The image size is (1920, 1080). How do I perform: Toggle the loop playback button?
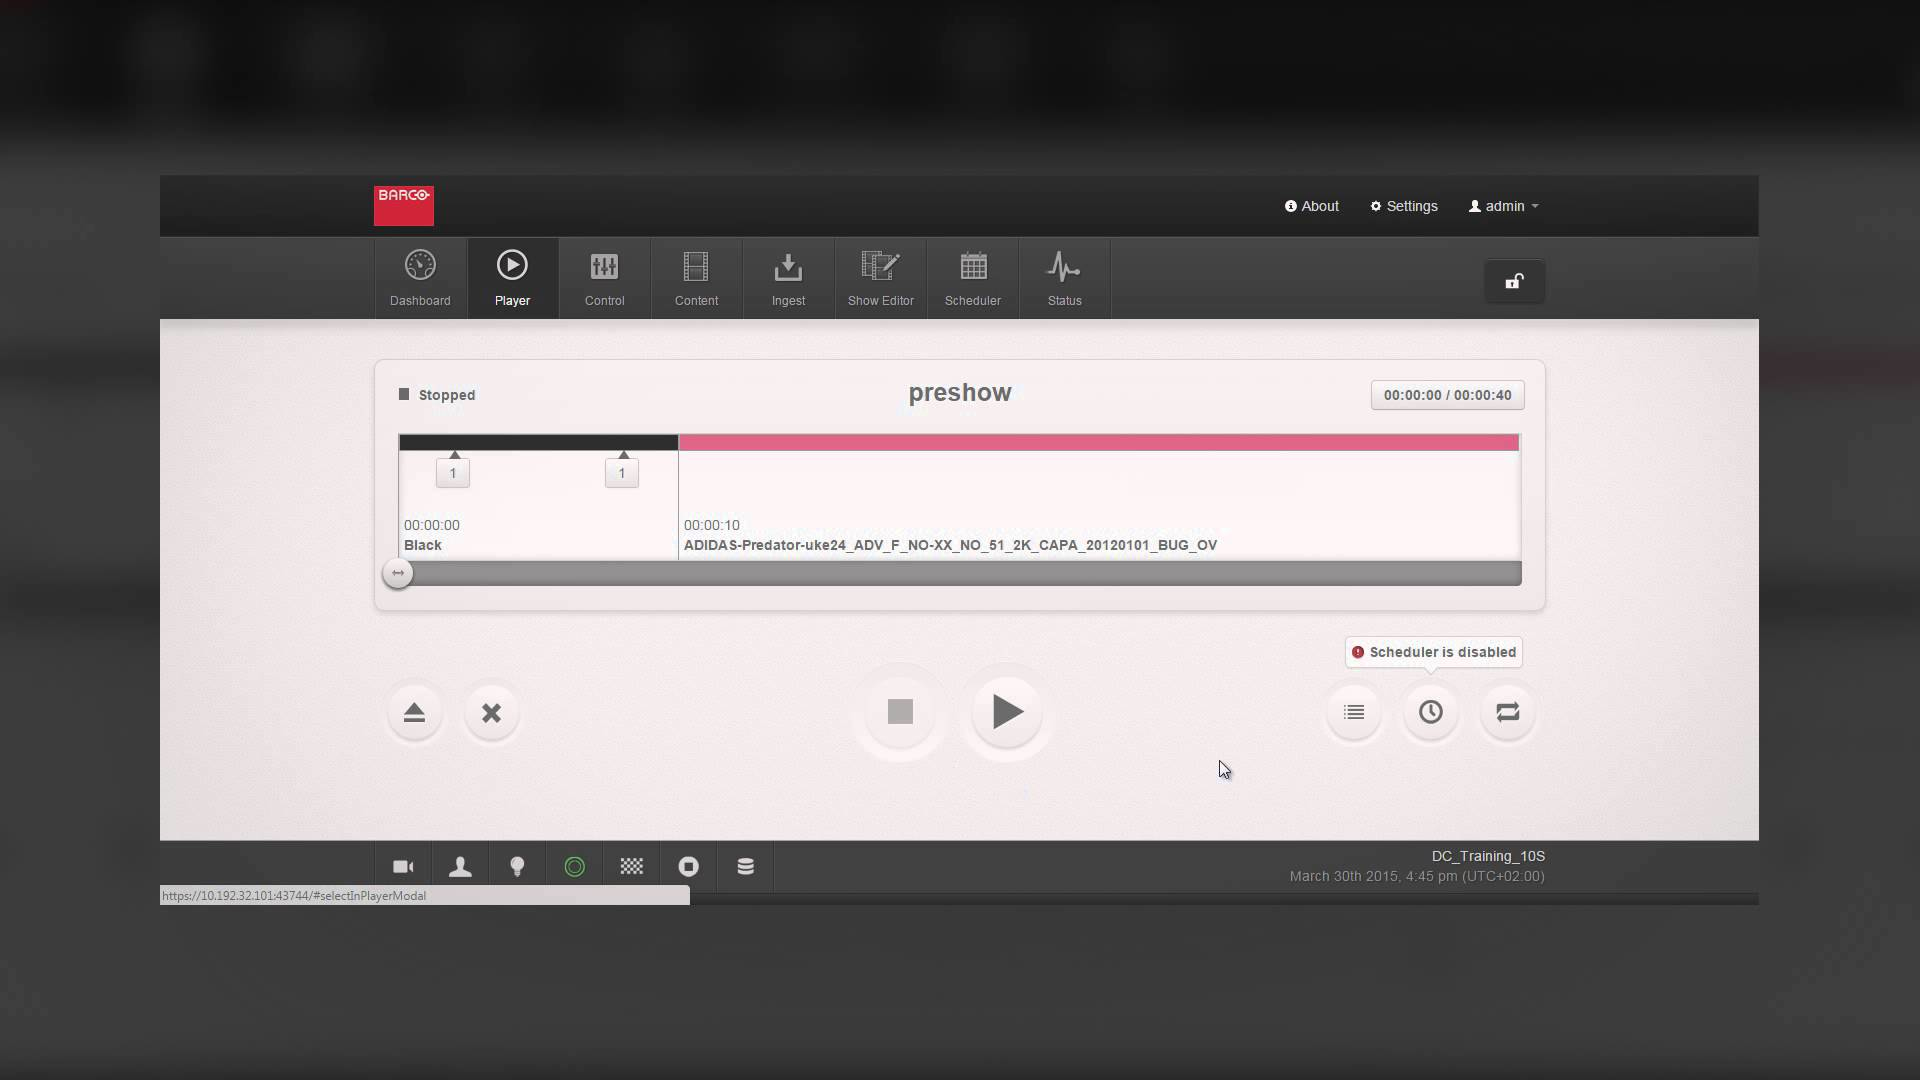pos(1508,712)
